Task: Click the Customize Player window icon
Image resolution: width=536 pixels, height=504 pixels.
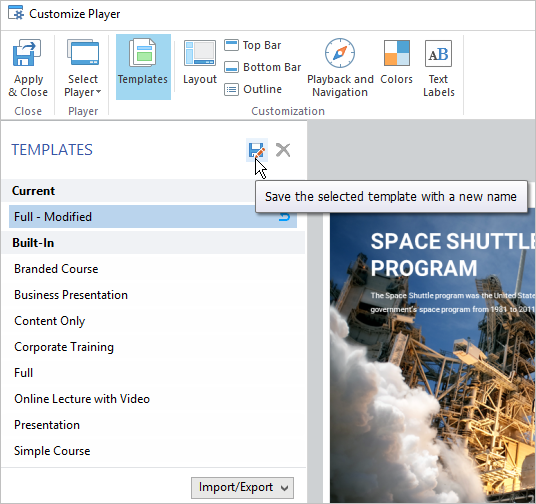Action: [16, 14]
